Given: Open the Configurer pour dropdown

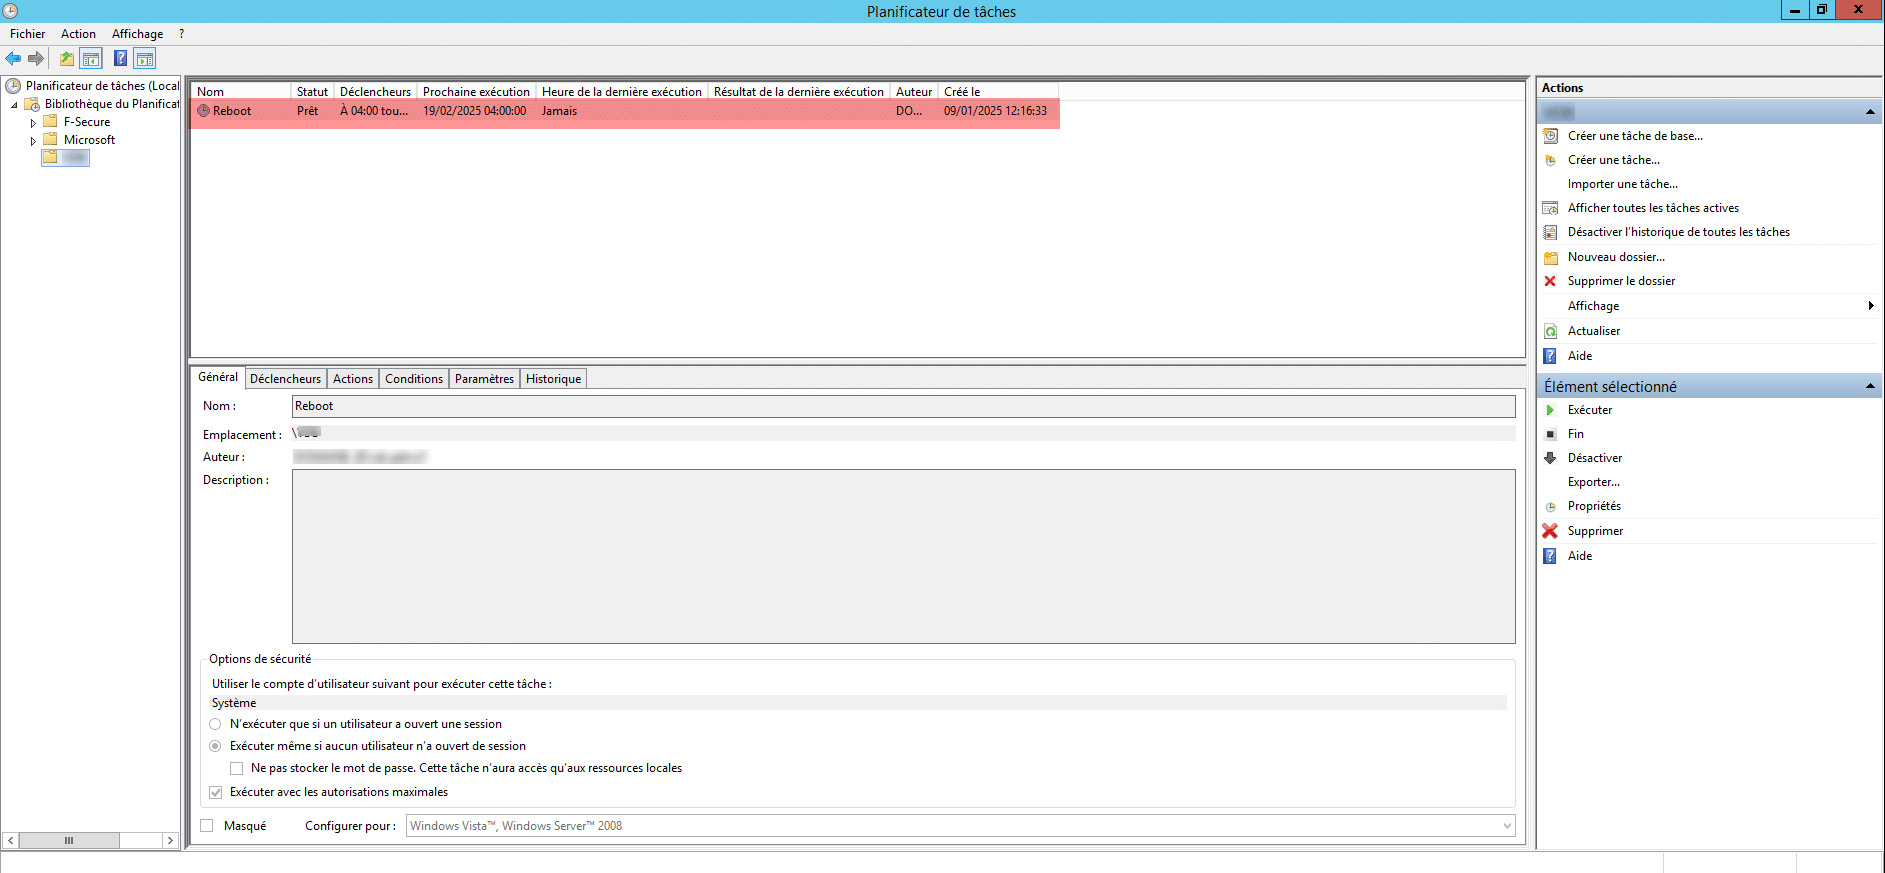Looking at the screenshot, I should pos(1506,826).
